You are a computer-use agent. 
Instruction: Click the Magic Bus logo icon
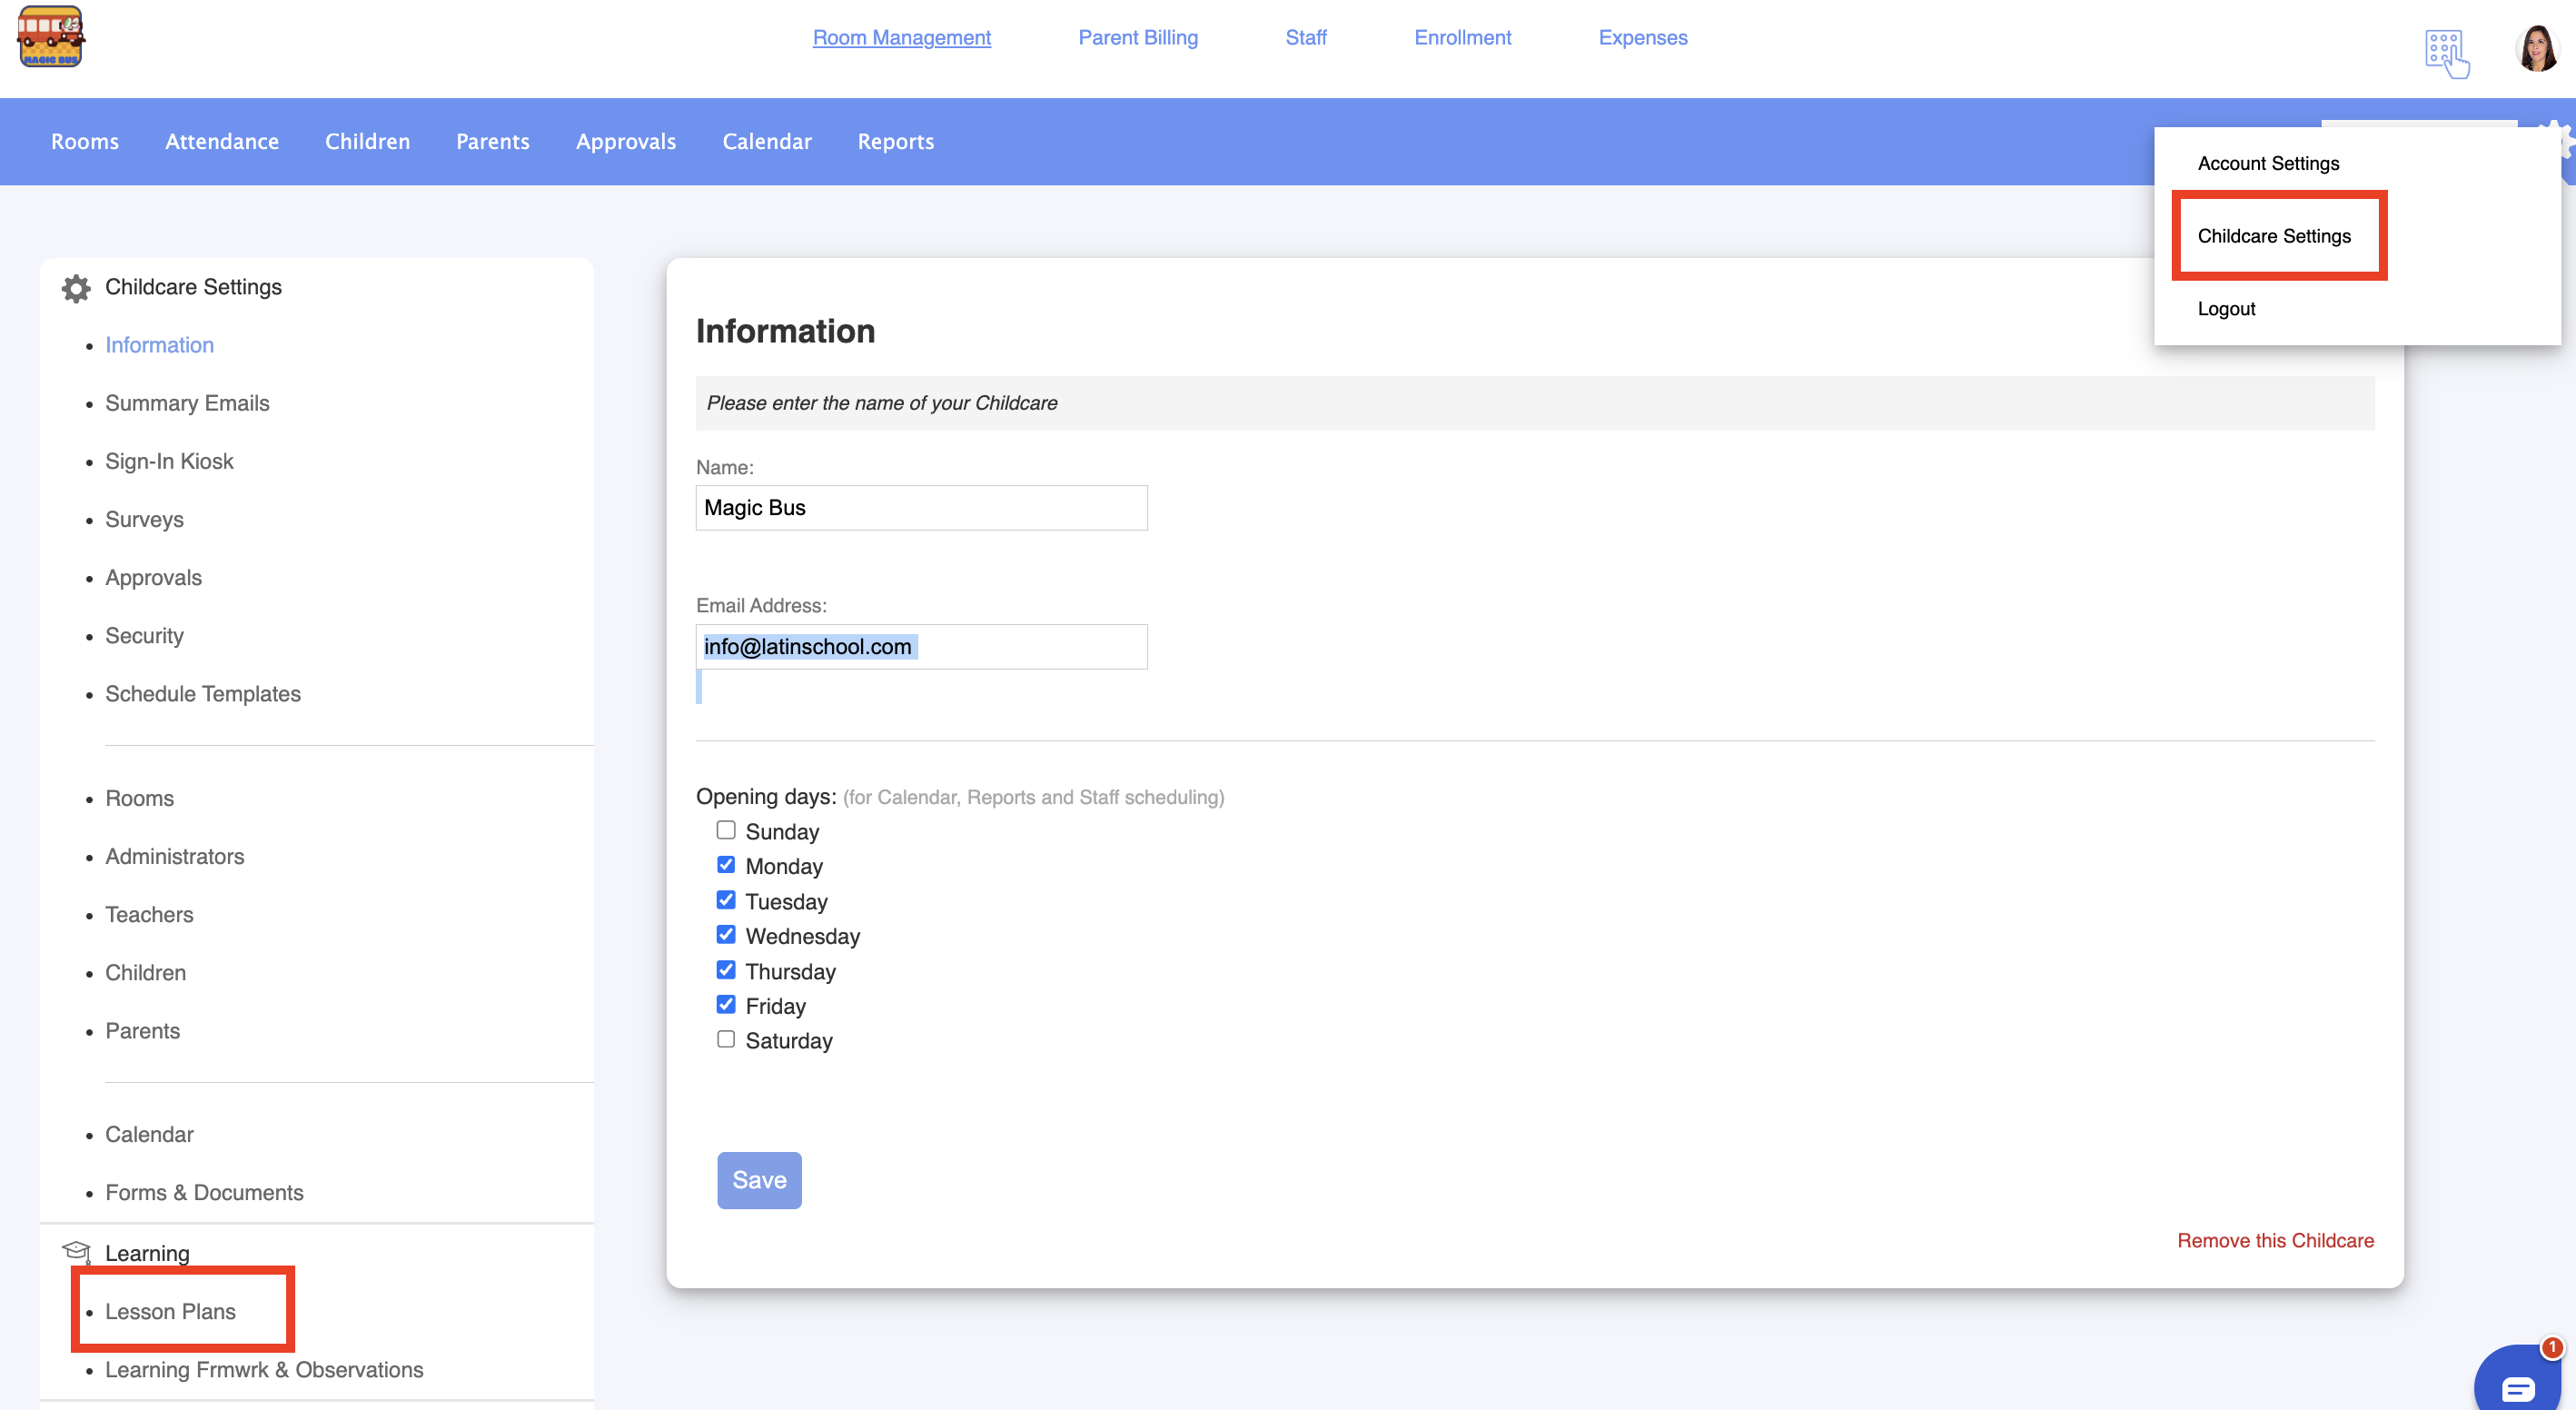(50, 38)
